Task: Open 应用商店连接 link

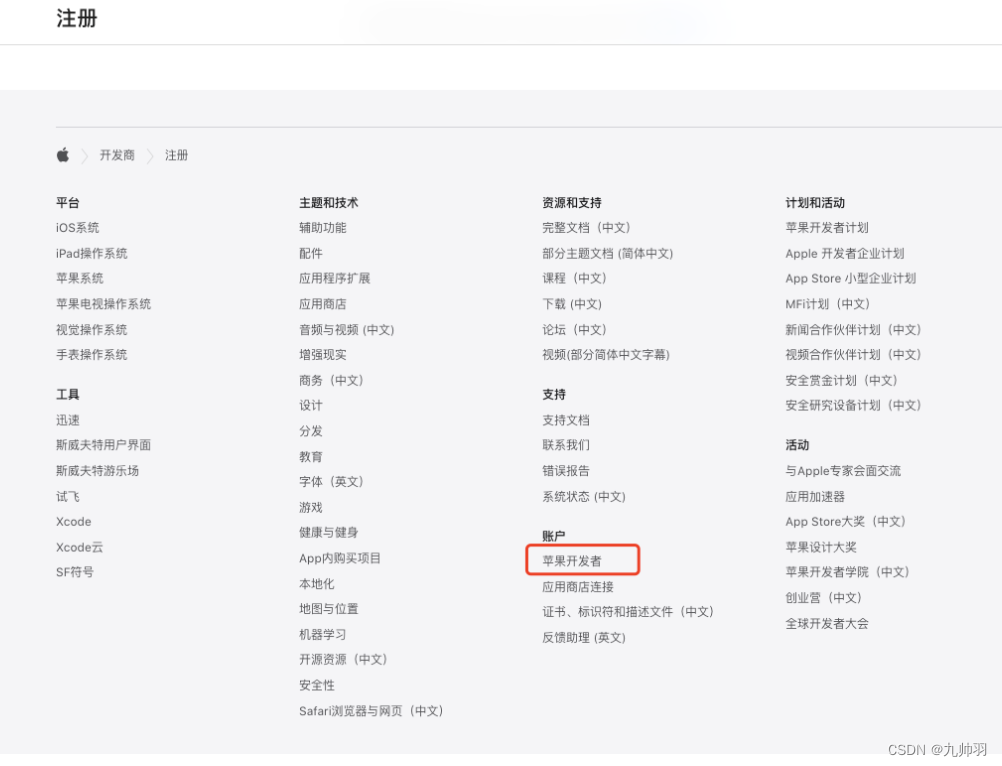Action: coord(578,586)
